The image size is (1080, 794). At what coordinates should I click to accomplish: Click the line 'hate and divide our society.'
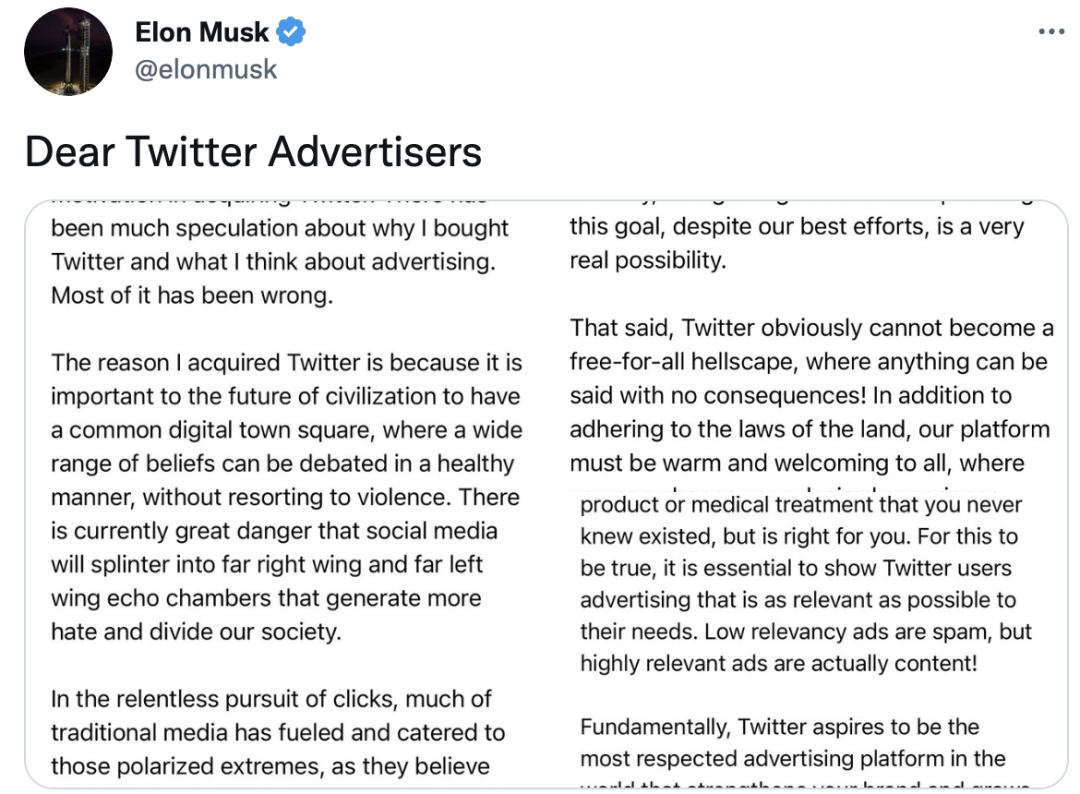196,631
